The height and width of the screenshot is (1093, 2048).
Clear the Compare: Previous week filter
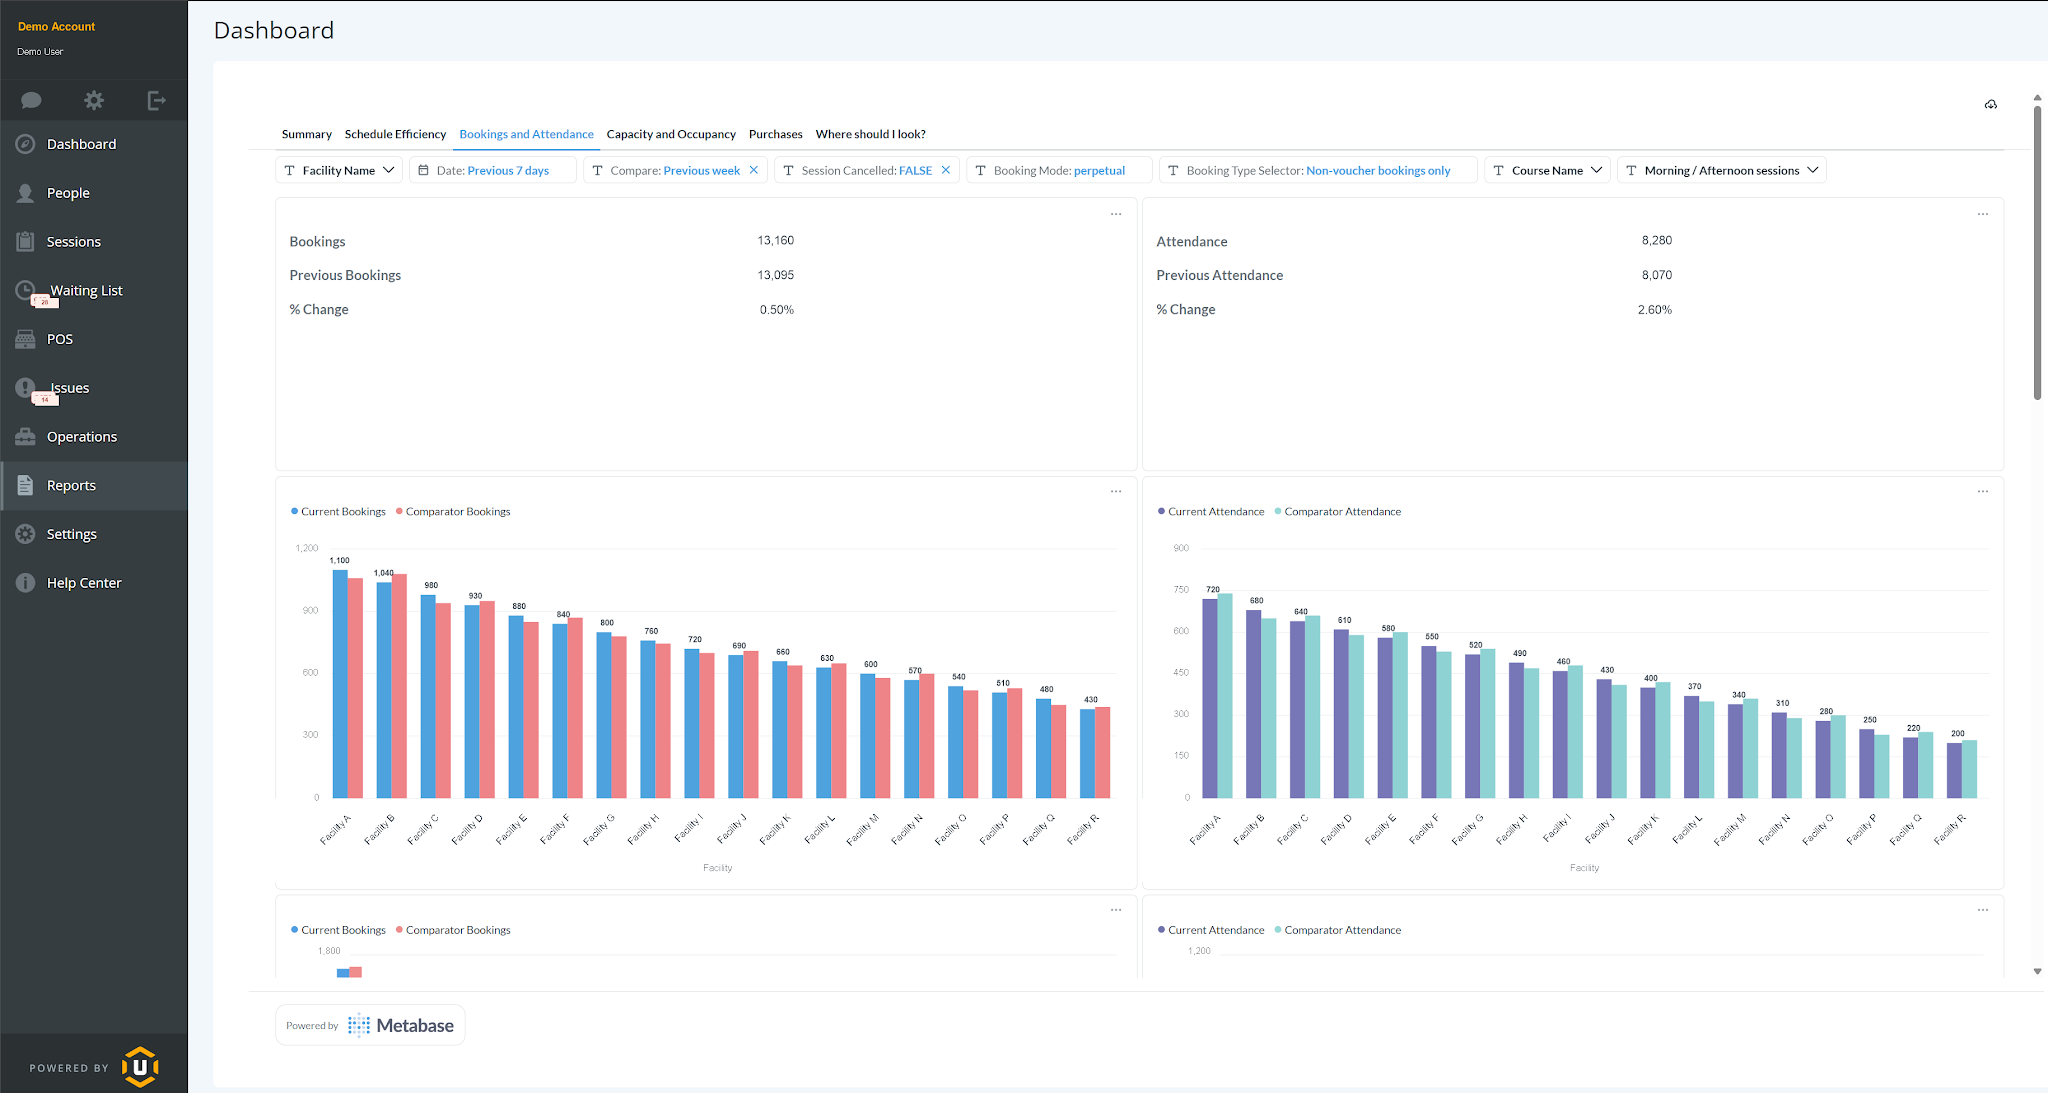pos(754,171)
